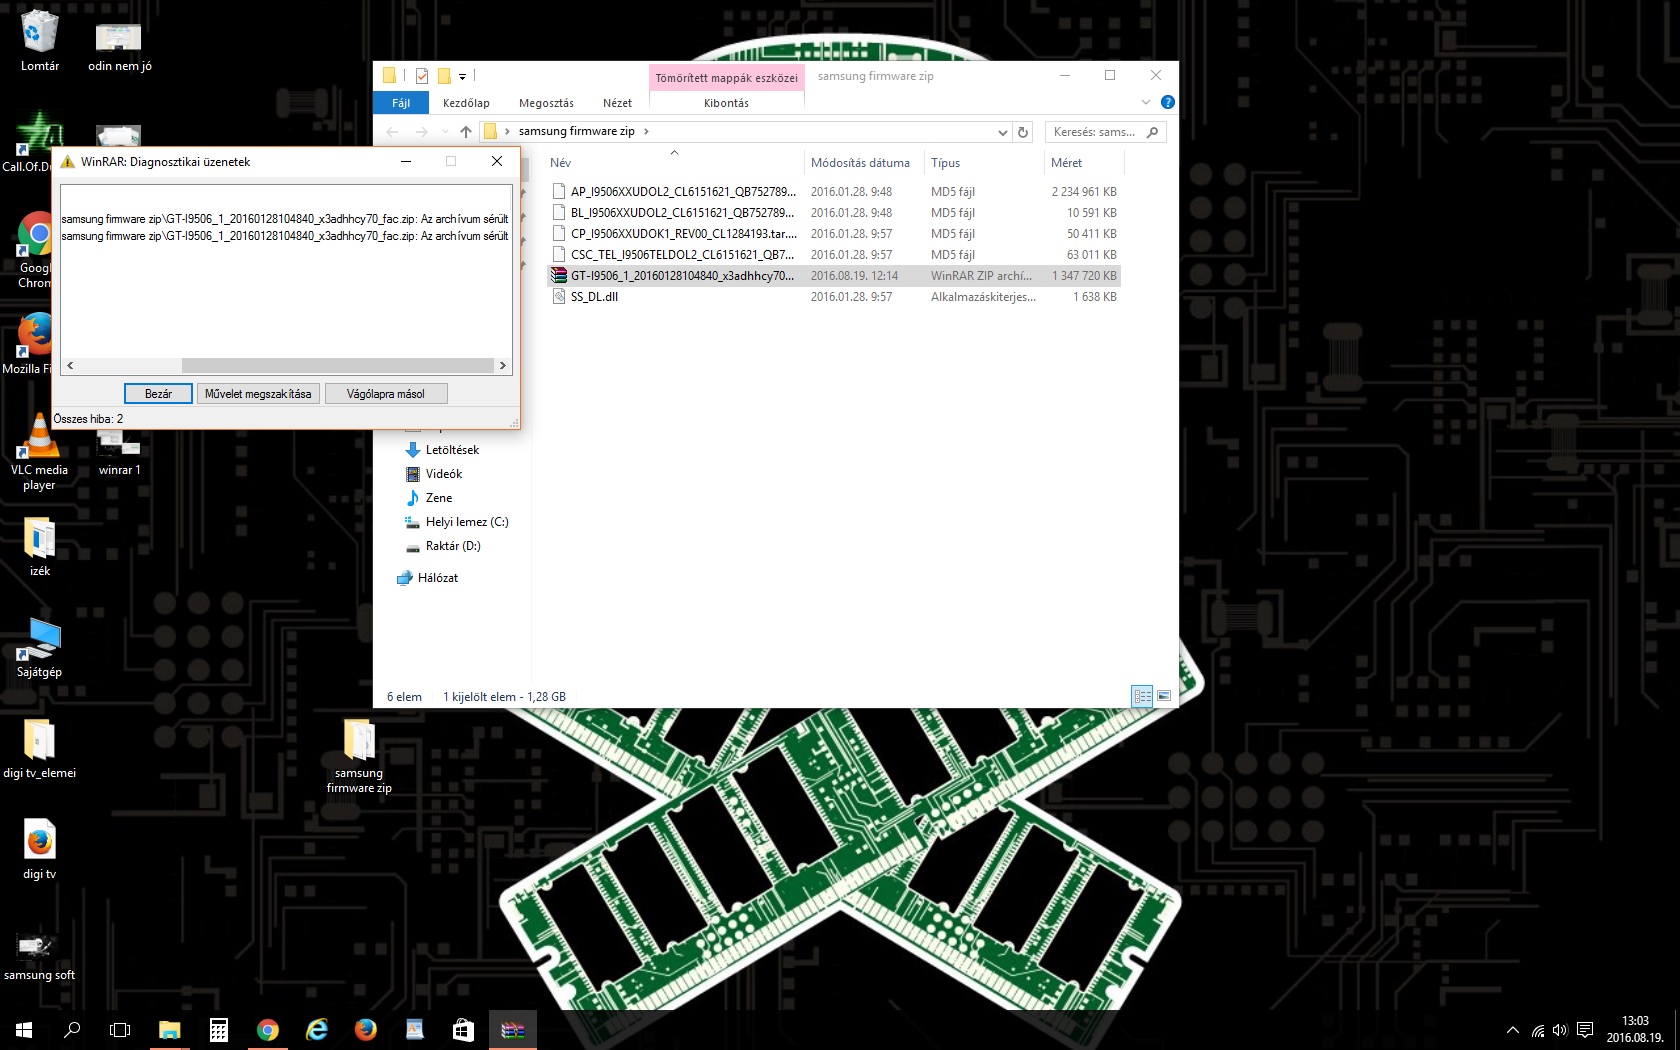Screen dimensions: 1680x1050
Task: Click the Explorer help question mark icon
Action: point(1167,102)
